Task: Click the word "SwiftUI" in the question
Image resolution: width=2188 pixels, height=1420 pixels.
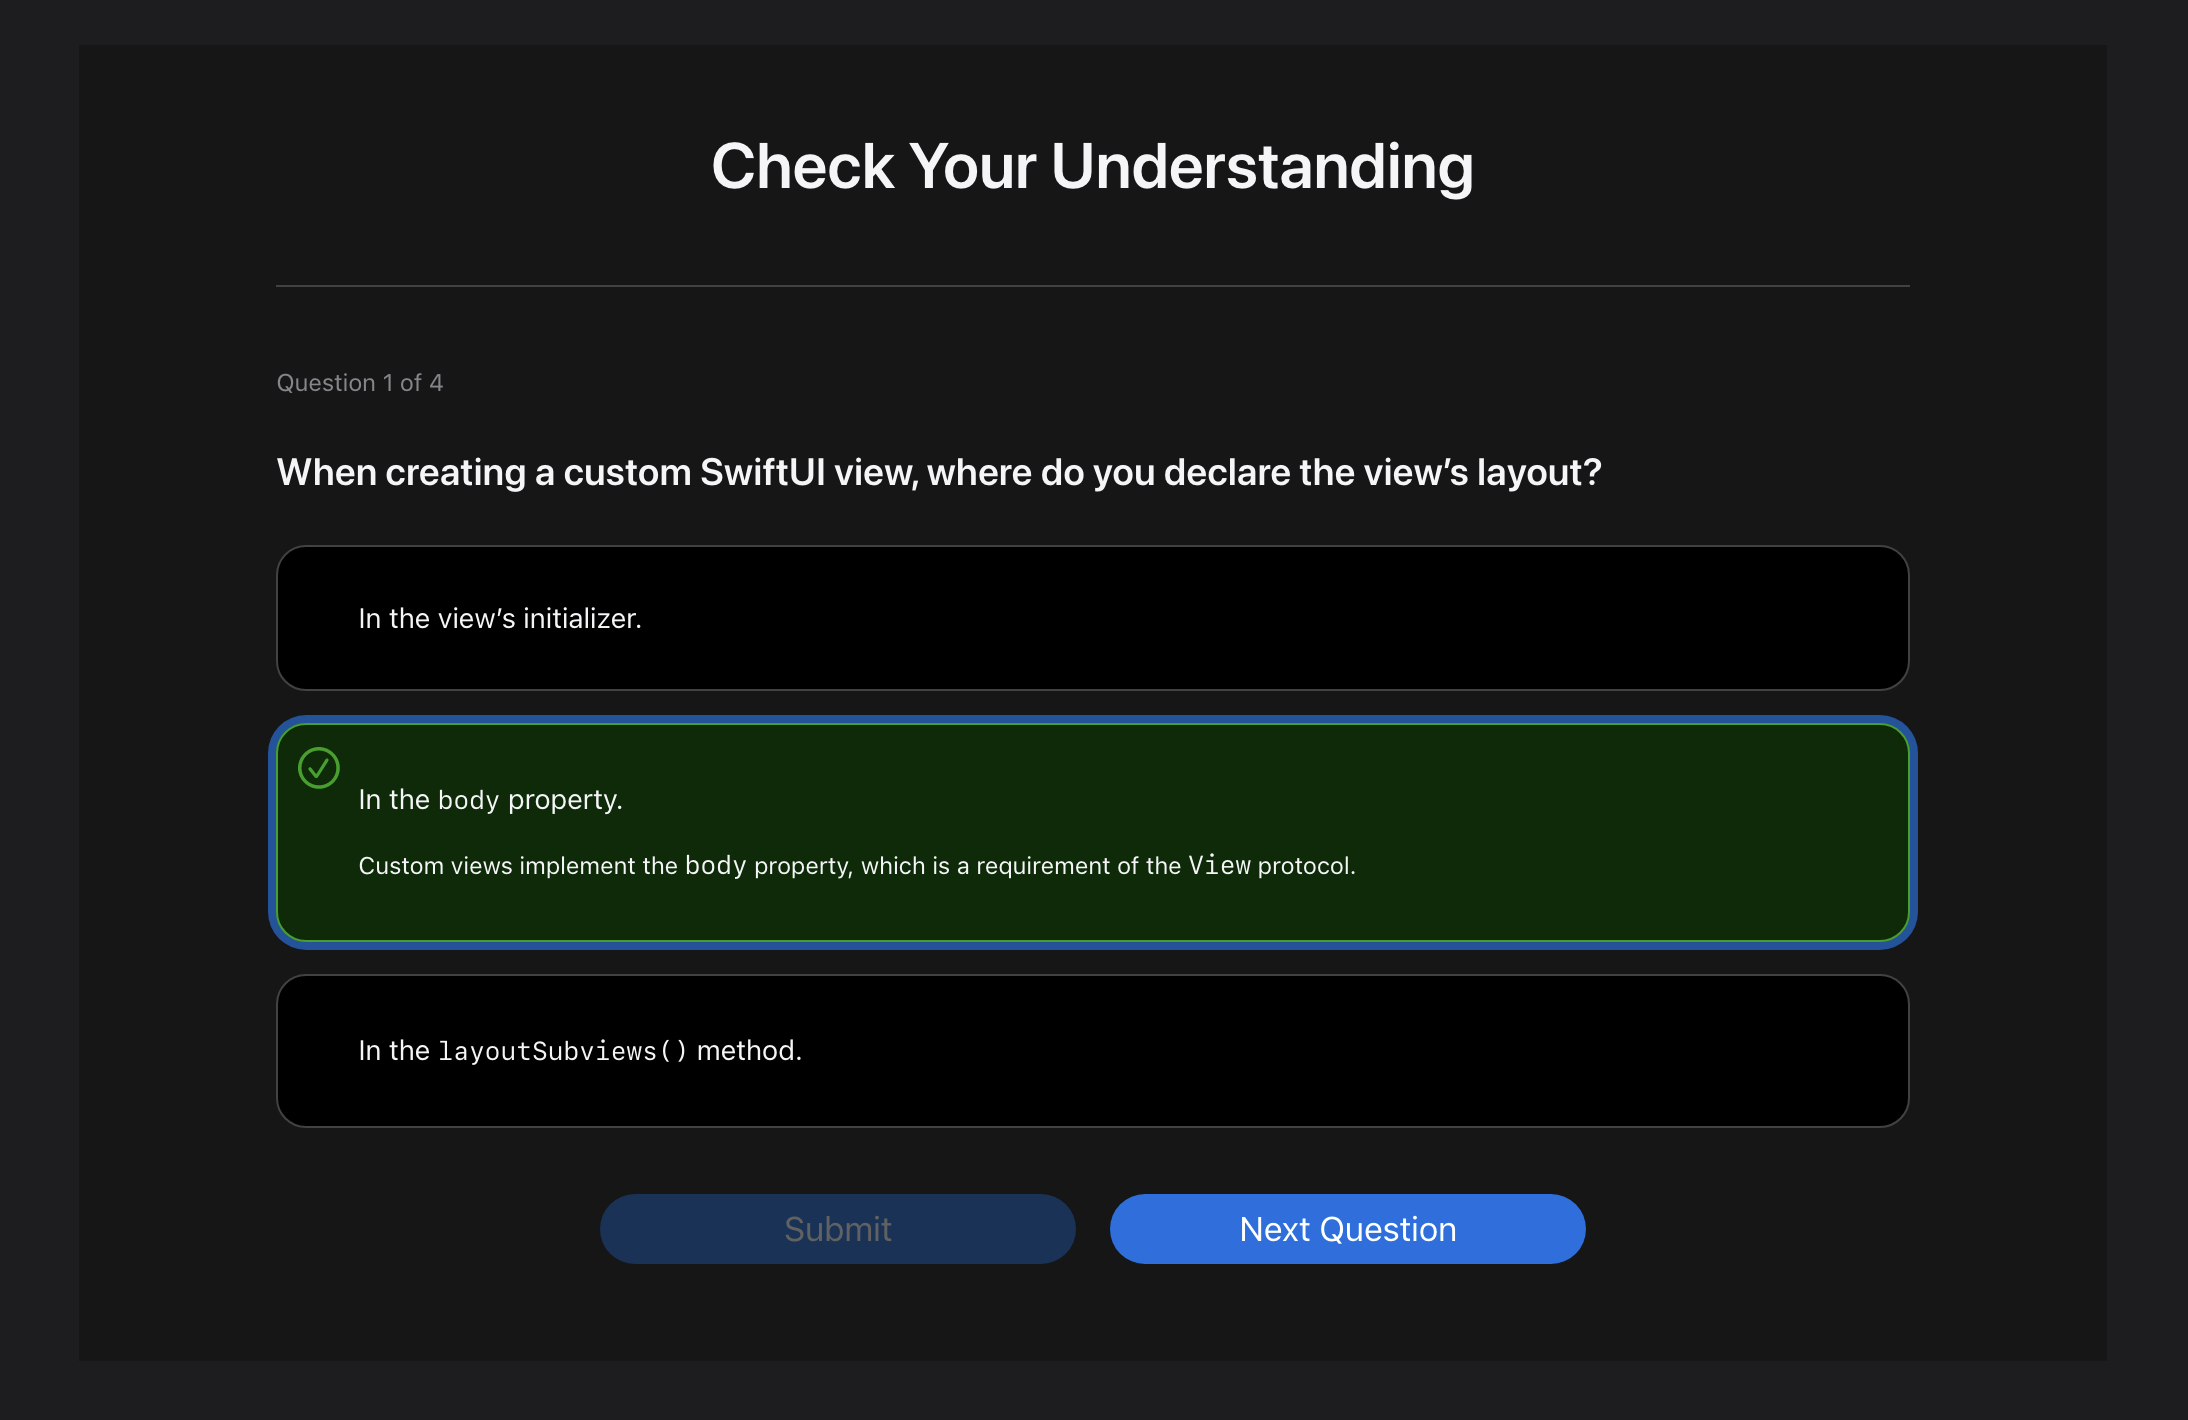Action: point(762,472)
